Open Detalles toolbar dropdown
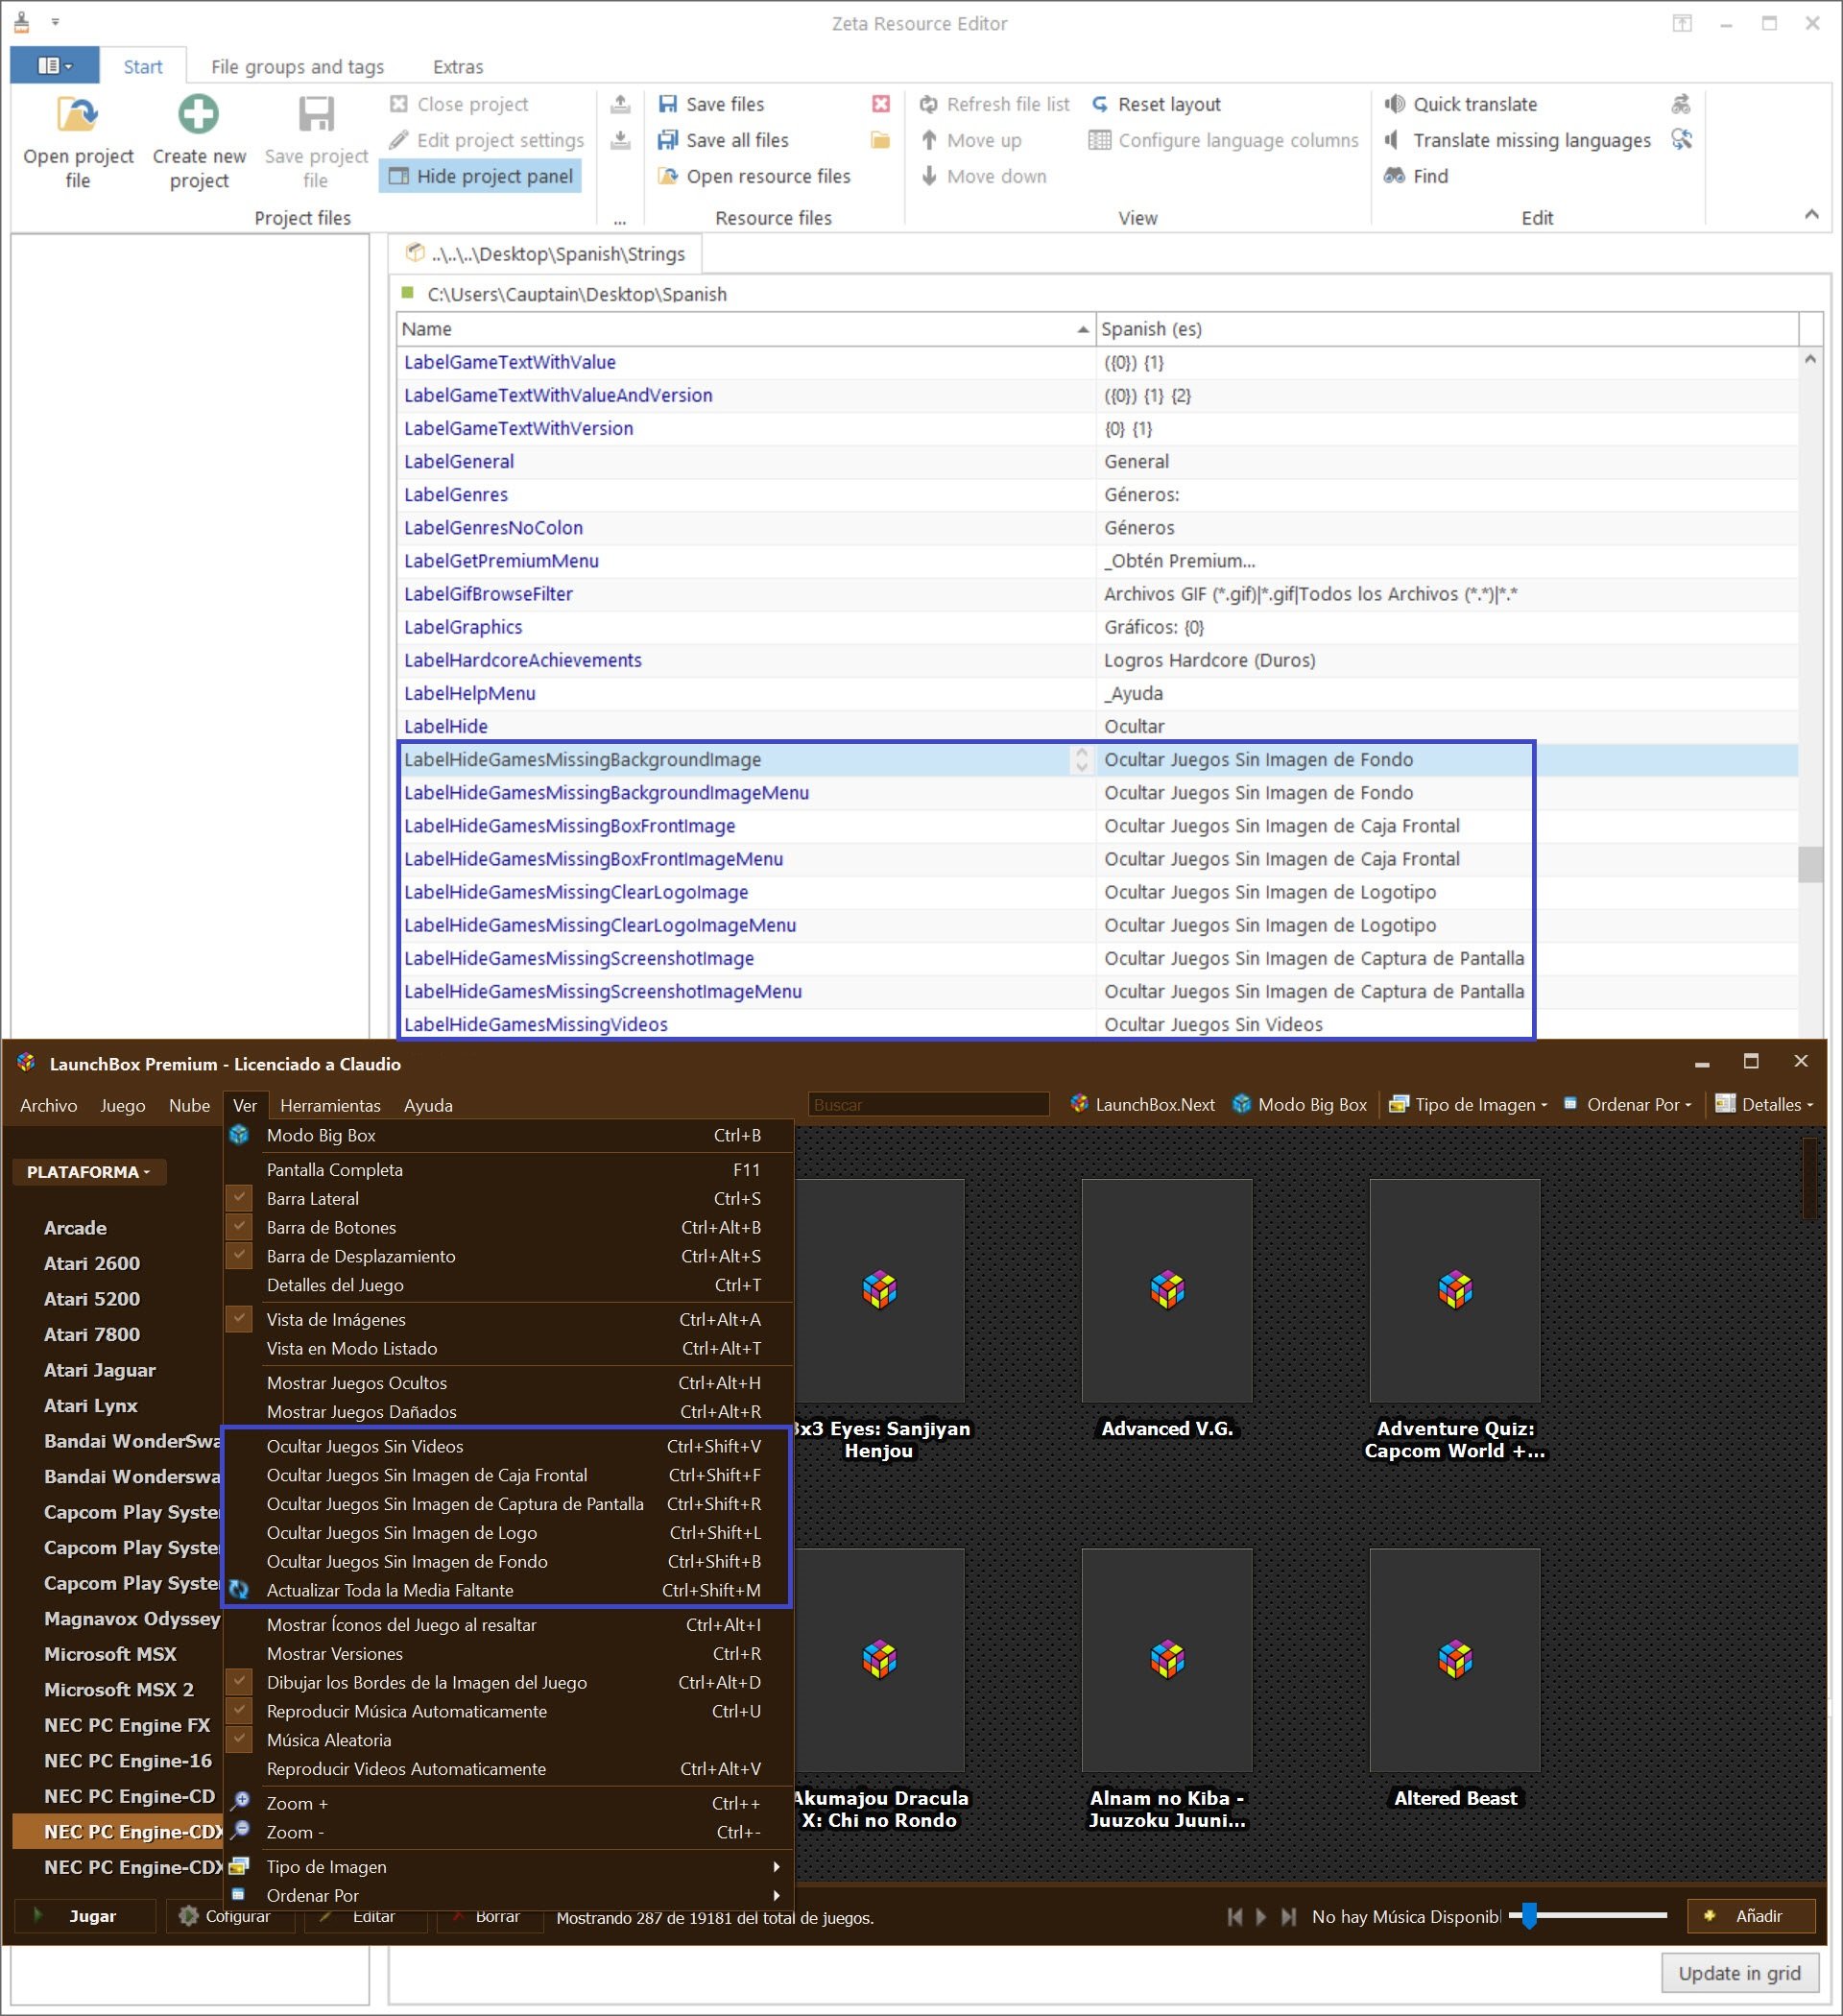Screen dimensions: 1843x2016 click(1764, 1104)
